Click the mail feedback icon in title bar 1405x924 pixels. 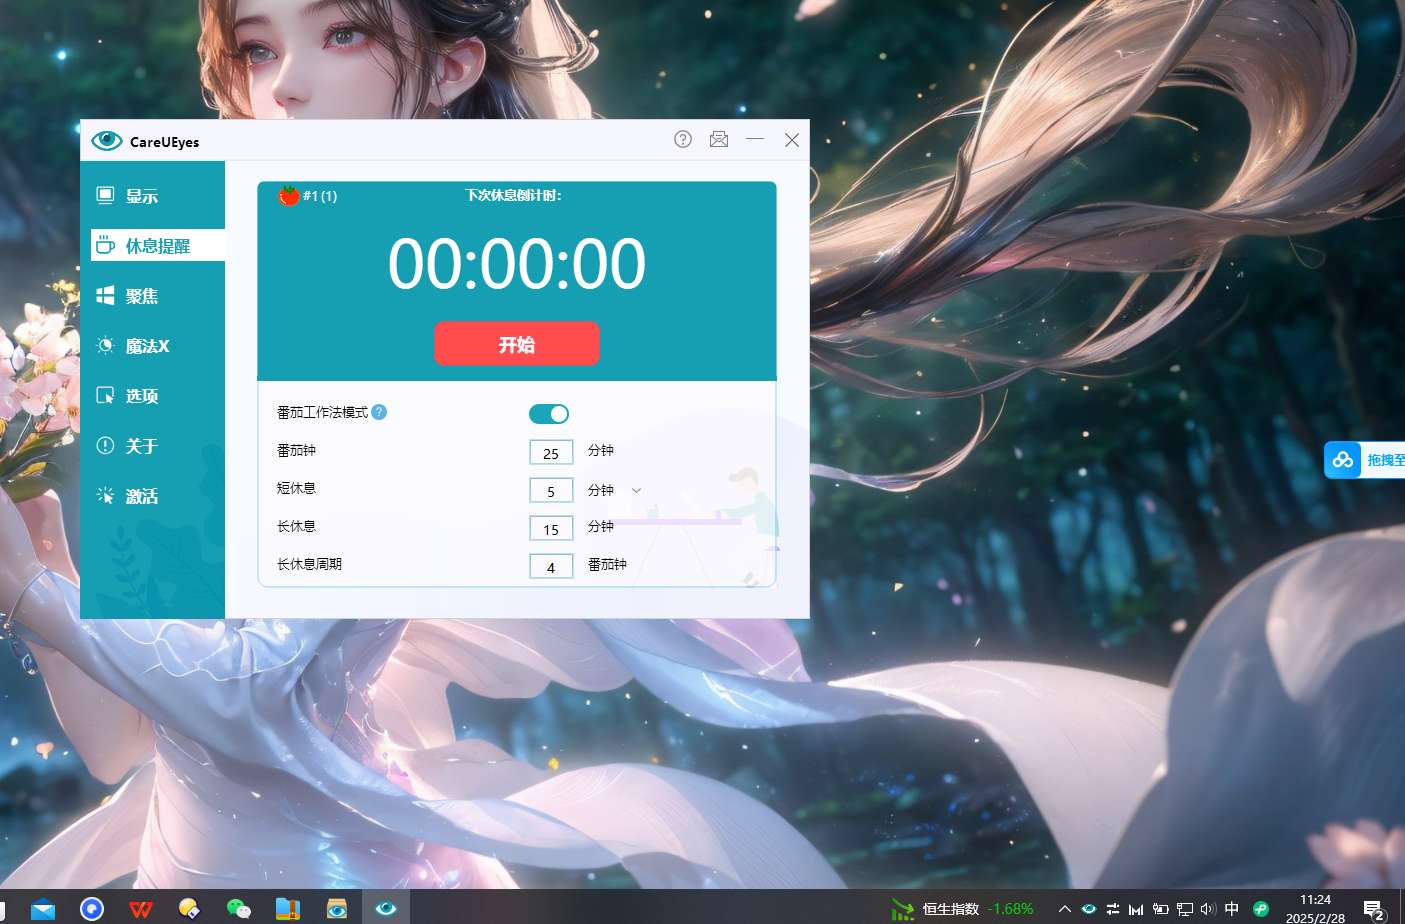[x=719, y=139]
